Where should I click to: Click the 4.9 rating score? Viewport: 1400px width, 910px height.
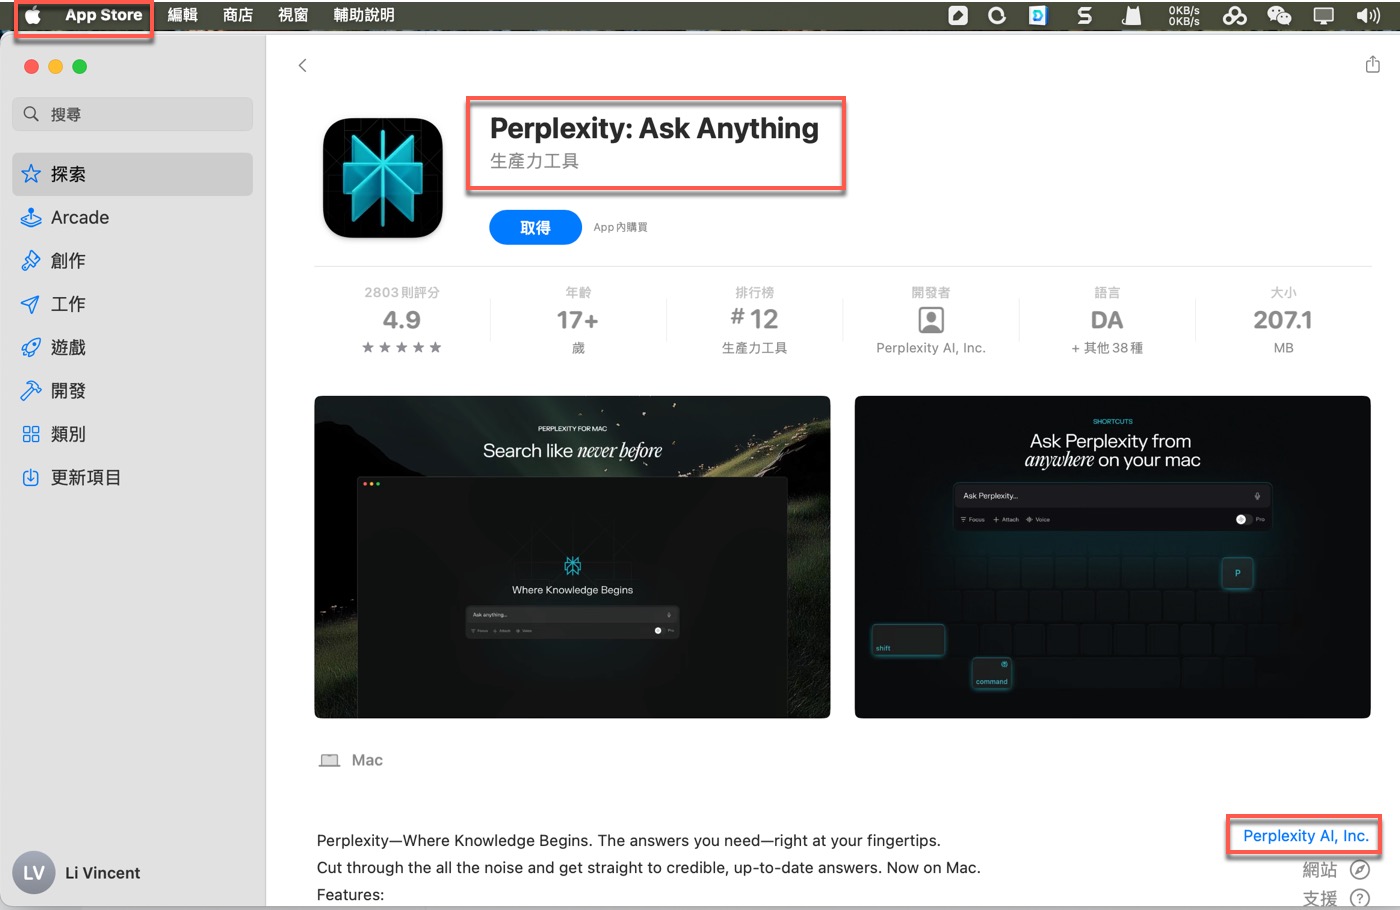click(x=401, y=320)
